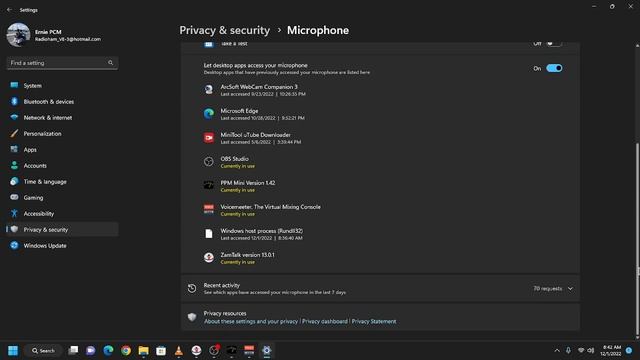Click Windows host process (Rundll32) text

[262, 231]
